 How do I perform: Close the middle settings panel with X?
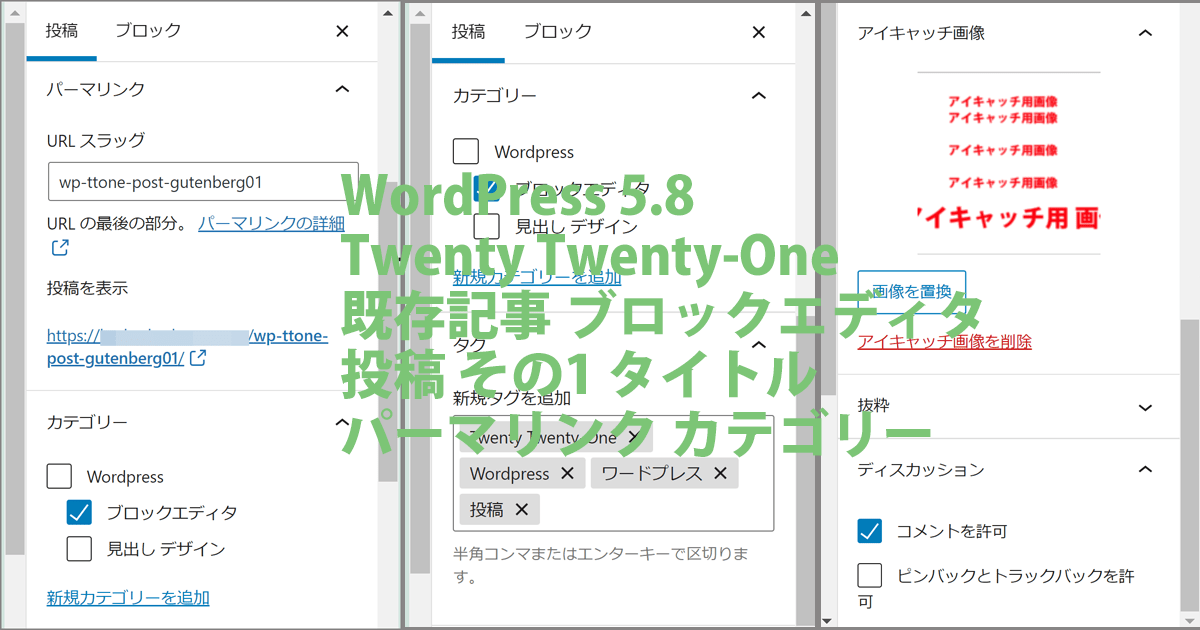pos(758,32)
